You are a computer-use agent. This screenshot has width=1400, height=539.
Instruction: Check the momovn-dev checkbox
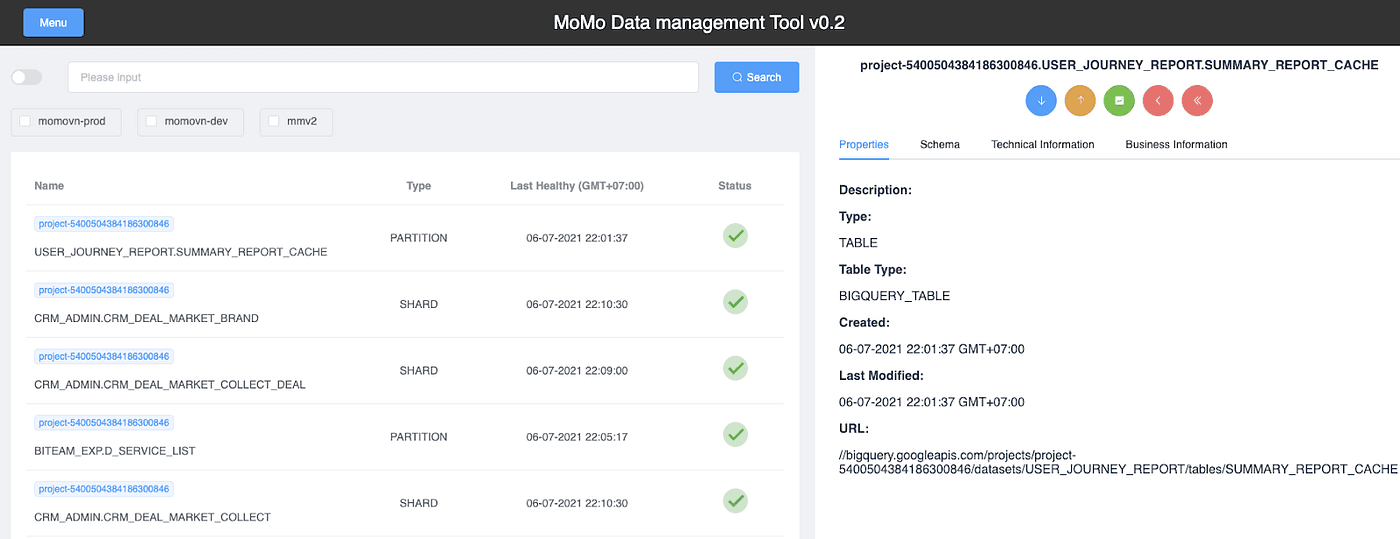tap(152, 121)
